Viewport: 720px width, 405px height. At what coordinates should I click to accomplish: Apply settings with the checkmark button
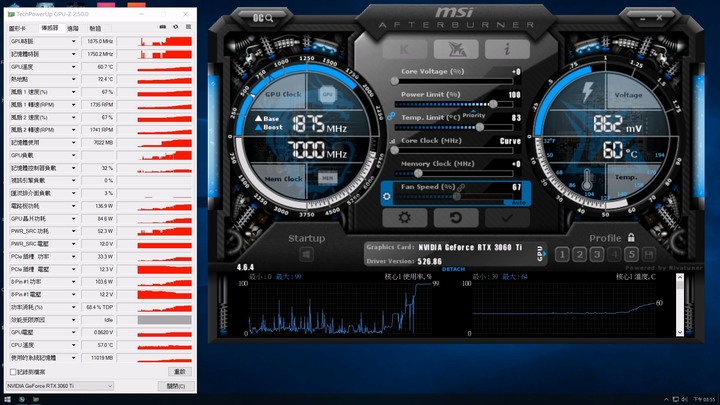coord(507,218)
